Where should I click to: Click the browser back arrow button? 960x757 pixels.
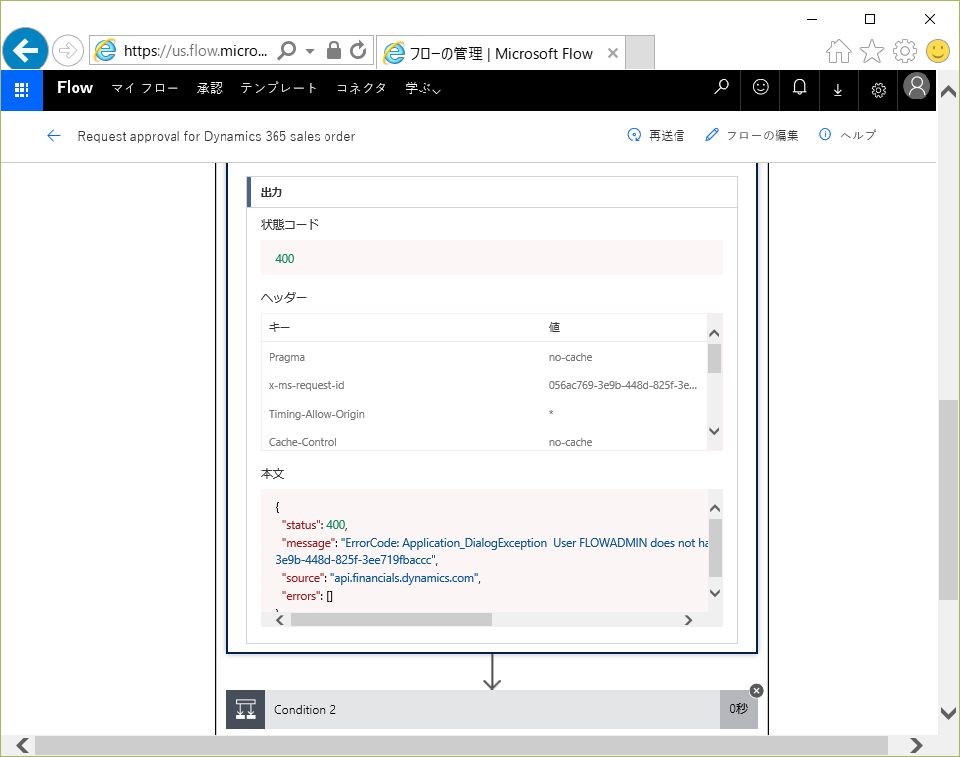pos(25,50)
